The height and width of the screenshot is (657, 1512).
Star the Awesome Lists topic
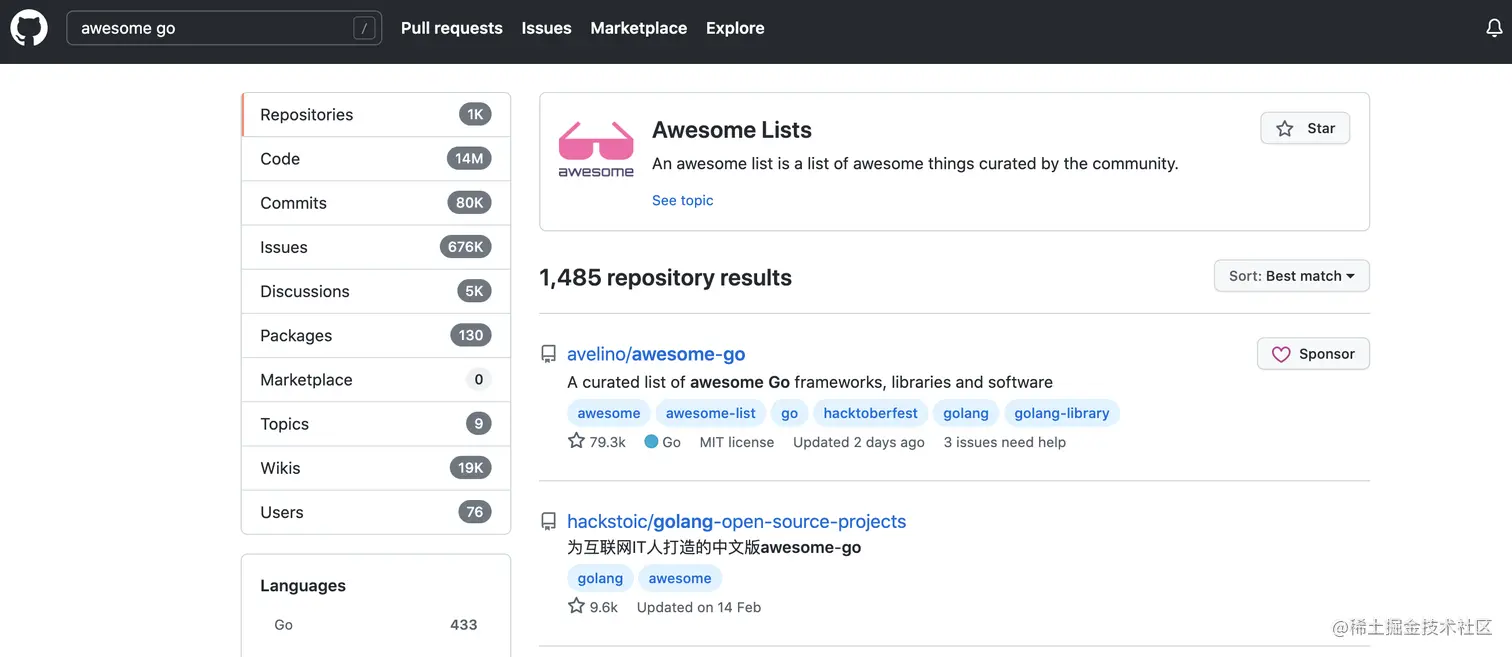(x=1305, y=128)
